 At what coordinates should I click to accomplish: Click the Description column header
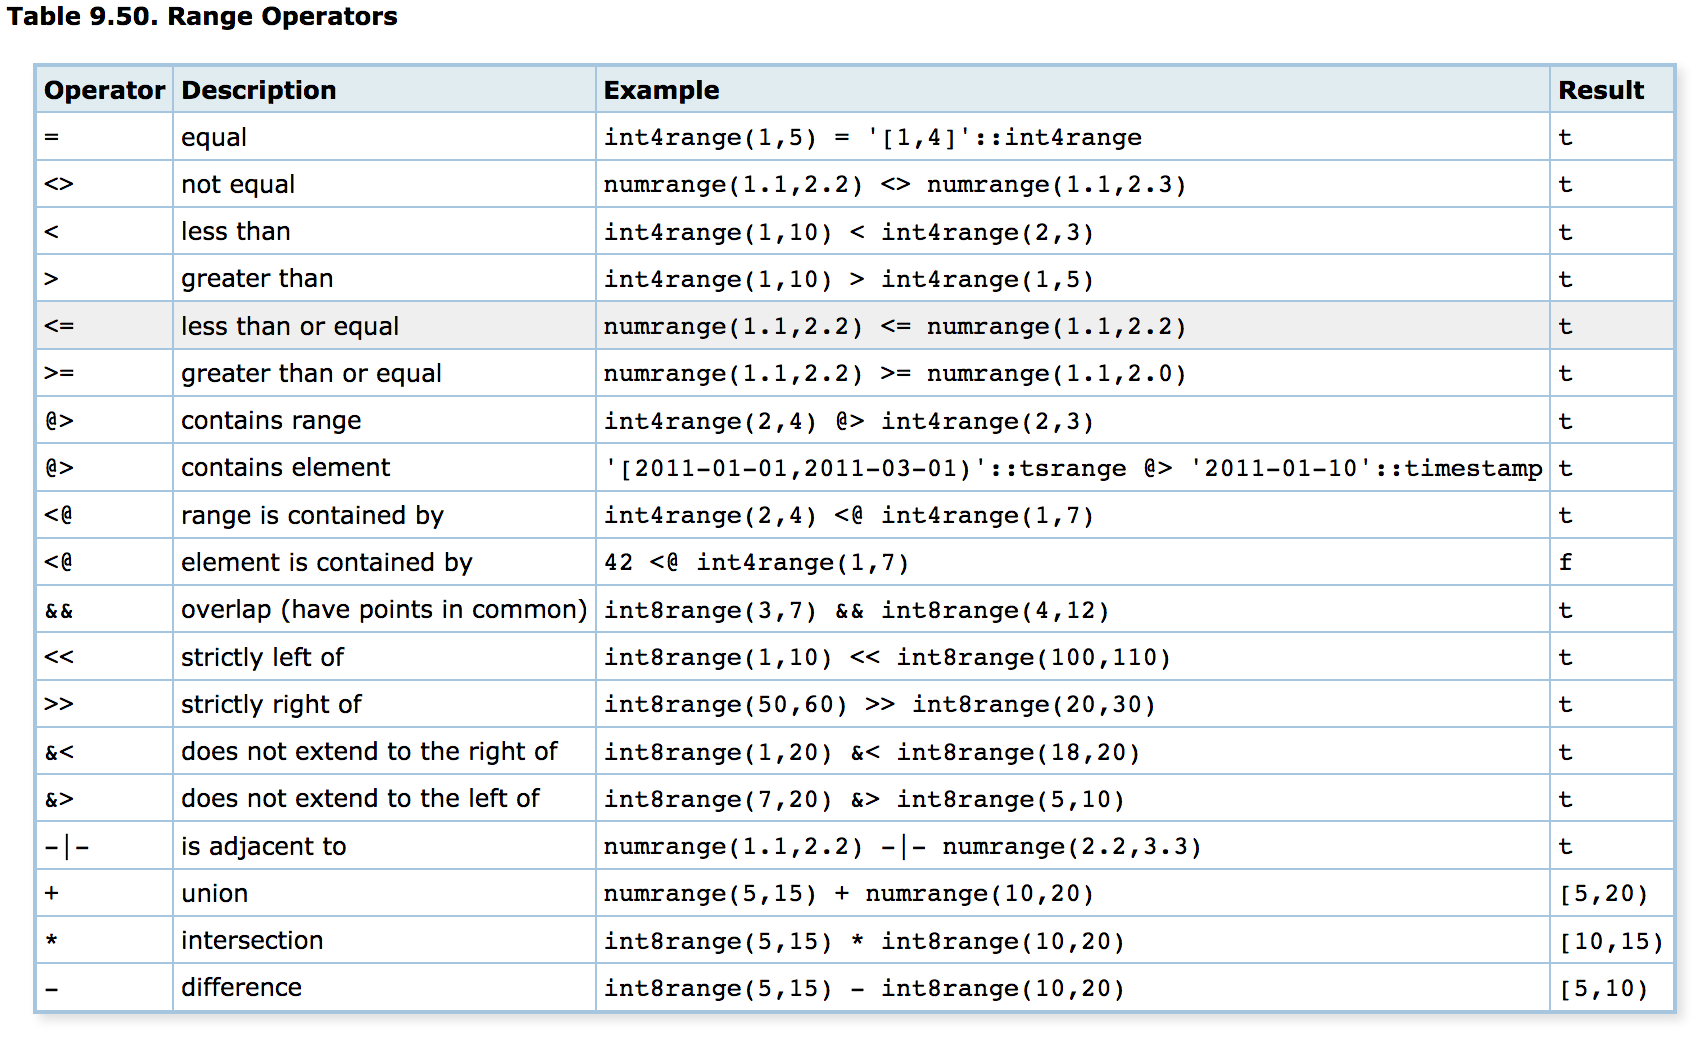[x=258, y=90]
